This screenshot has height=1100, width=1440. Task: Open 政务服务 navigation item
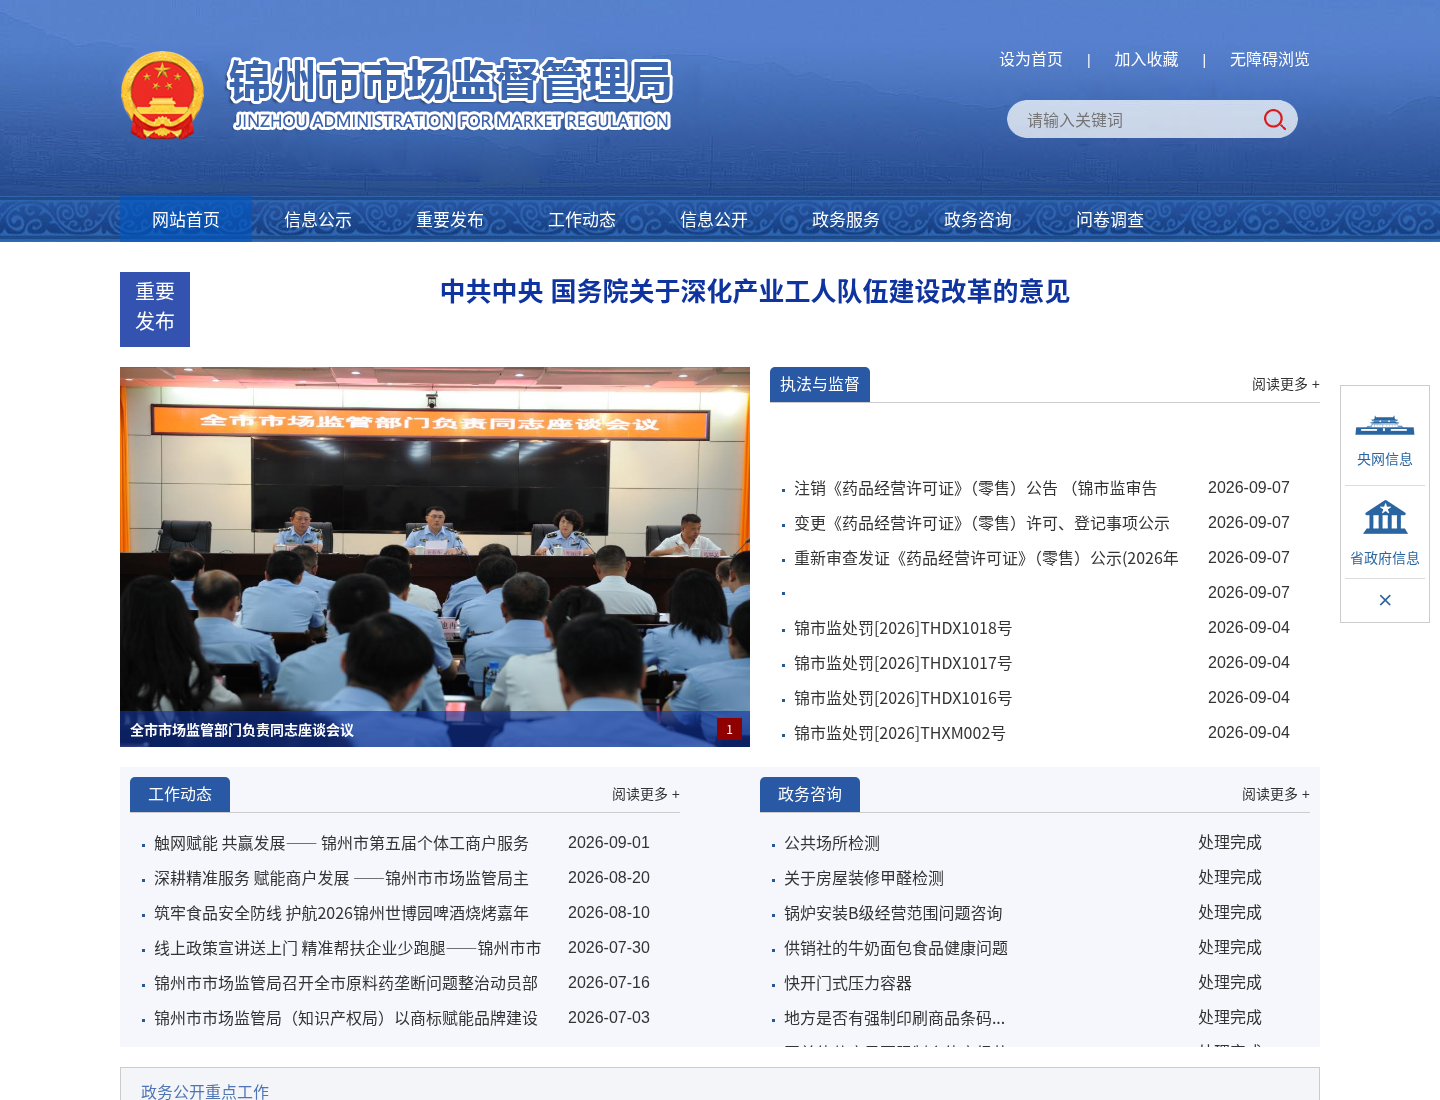click(x=846, y=219)
